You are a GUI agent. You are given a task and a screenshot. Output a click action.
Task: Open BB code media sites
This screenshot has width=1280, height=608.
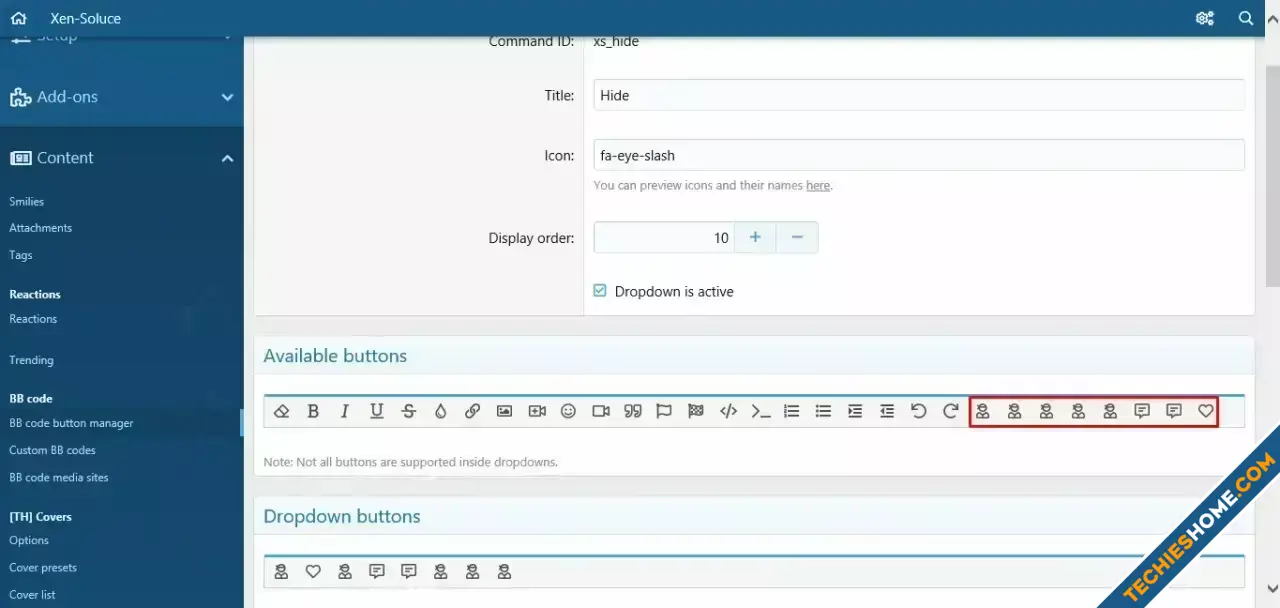coord(59,477)
